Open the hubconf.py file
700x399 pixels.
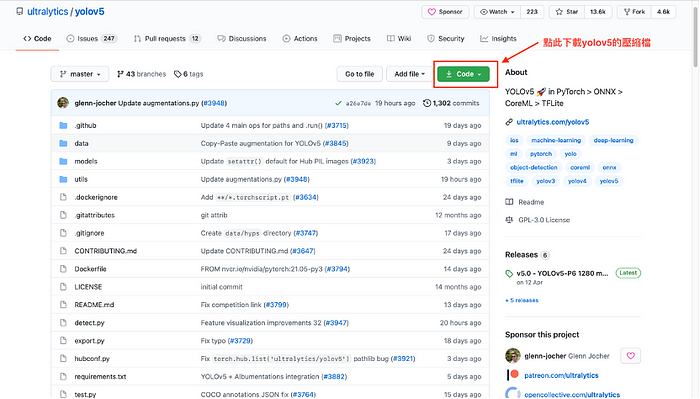pyautogui.click(x=92, y=359)
